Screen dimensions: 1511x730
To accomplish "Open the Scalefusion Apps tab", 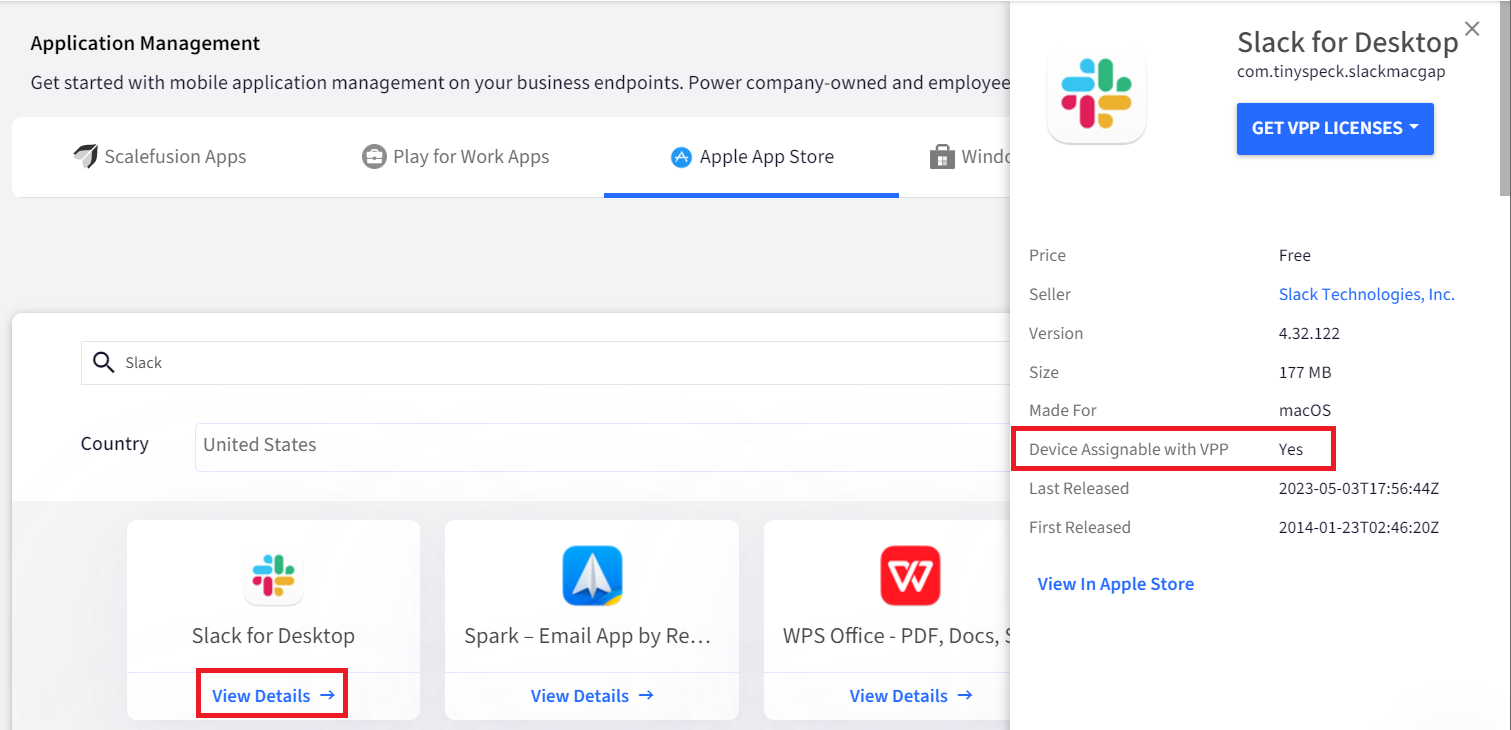I will tap(160, 157).
